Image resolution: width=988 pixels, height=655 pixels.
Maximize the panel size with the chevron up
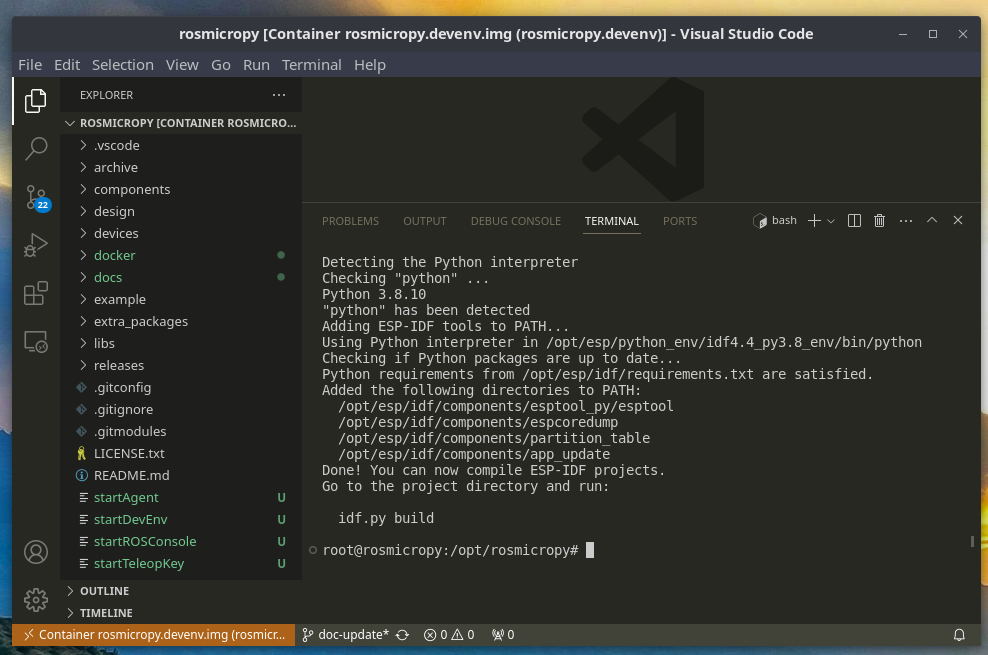point(932,220)
